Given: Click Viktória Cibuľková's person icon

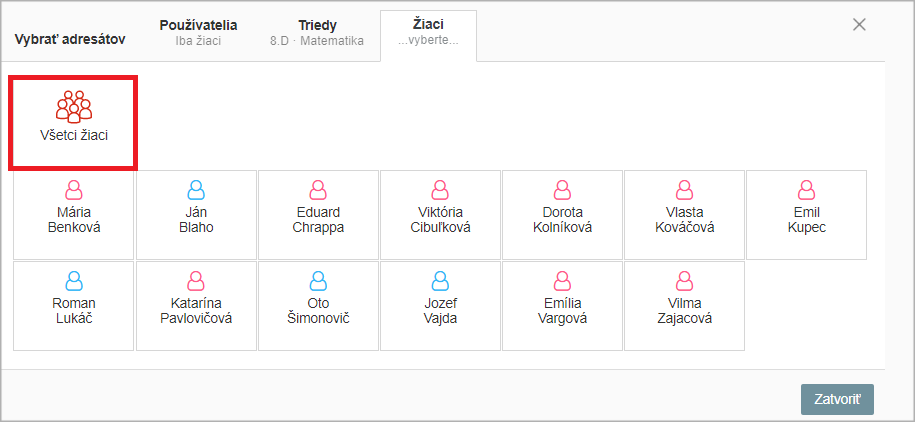Looking at the screenshot, I should (x=440, y=190).
